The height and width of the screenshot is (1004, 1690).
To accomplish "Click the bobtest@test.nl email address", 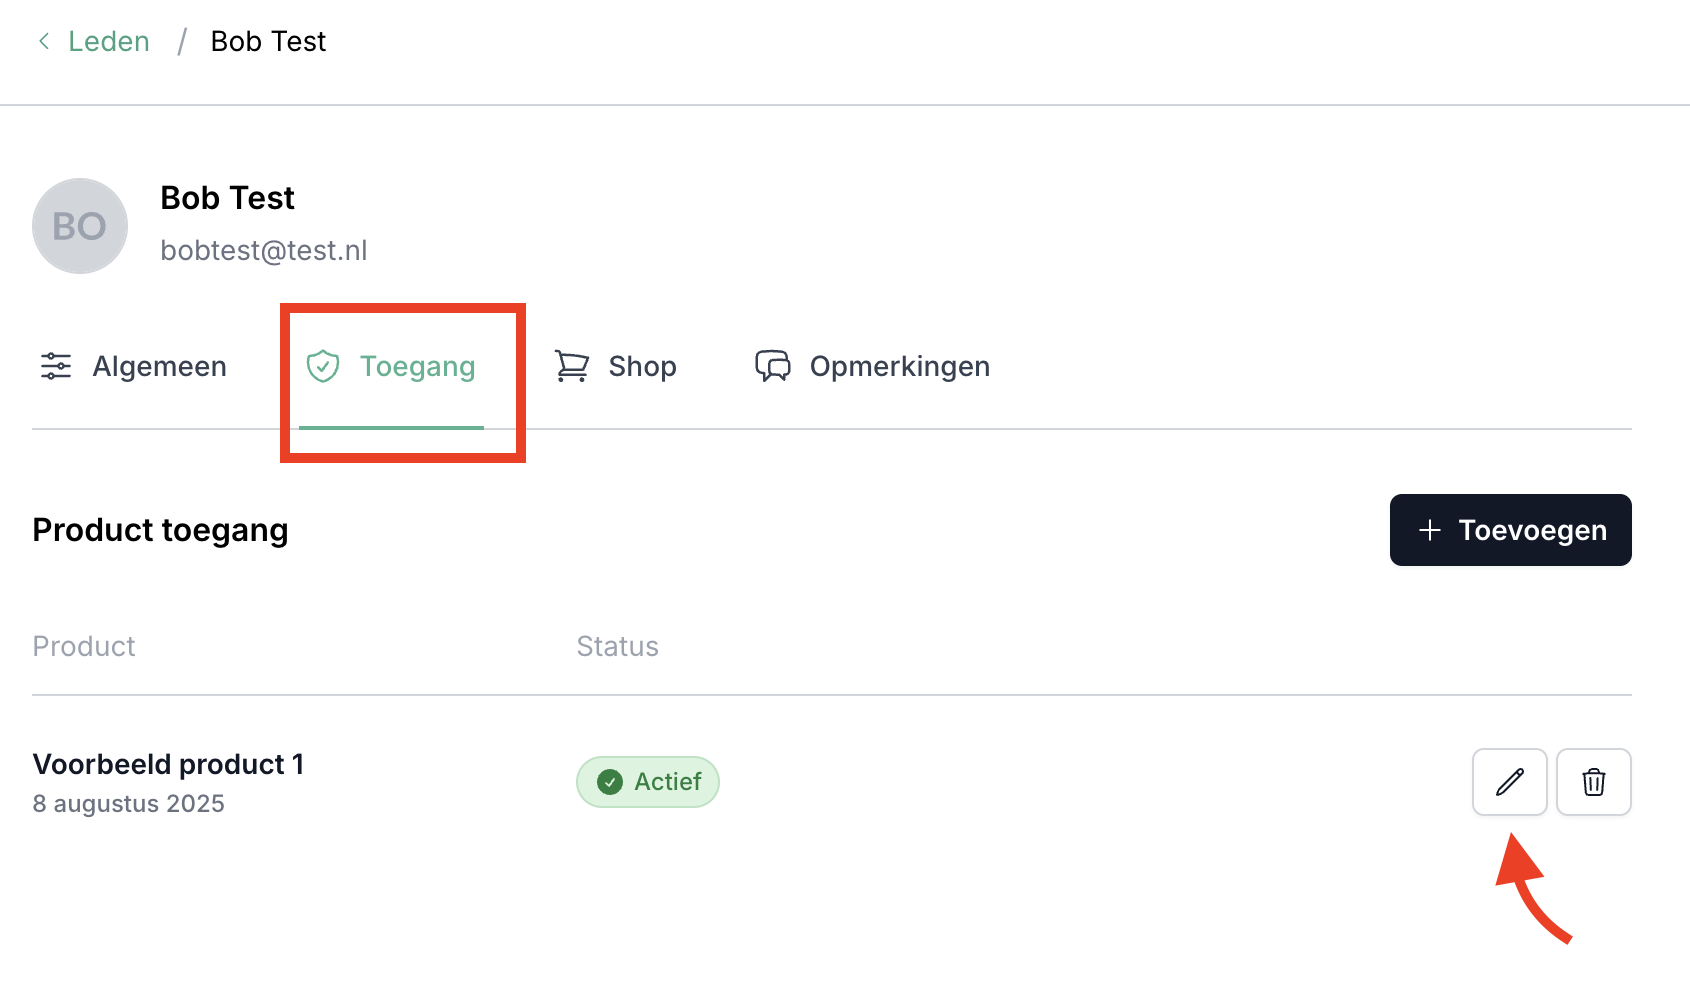I will coord(264,250).
